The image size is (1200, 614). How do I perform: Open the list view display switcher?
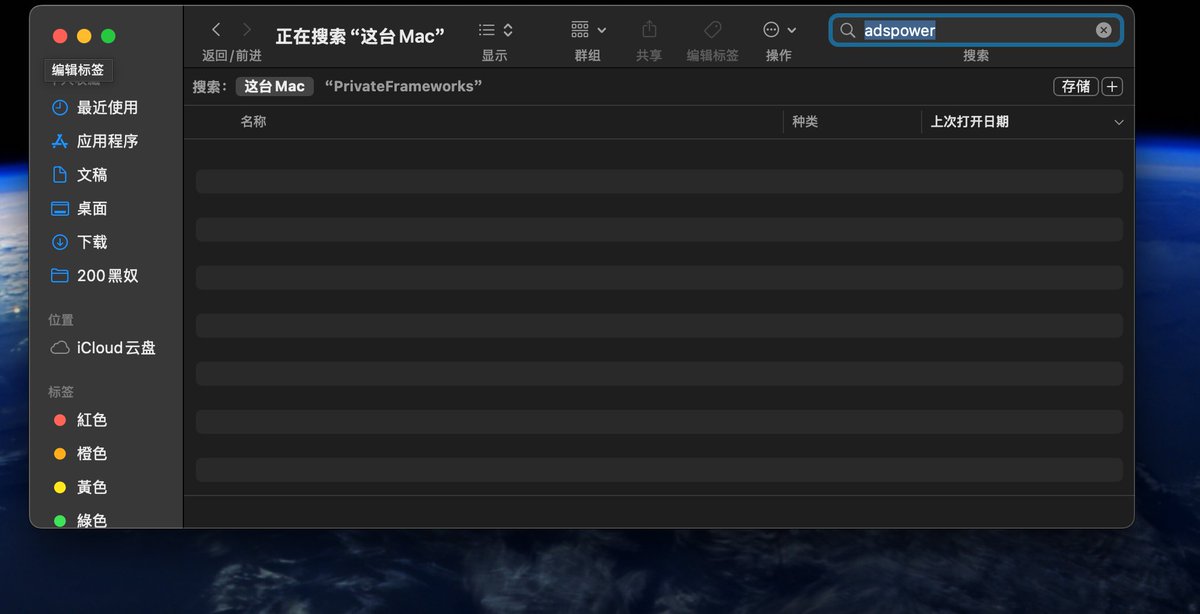click(x=495, y=30)
